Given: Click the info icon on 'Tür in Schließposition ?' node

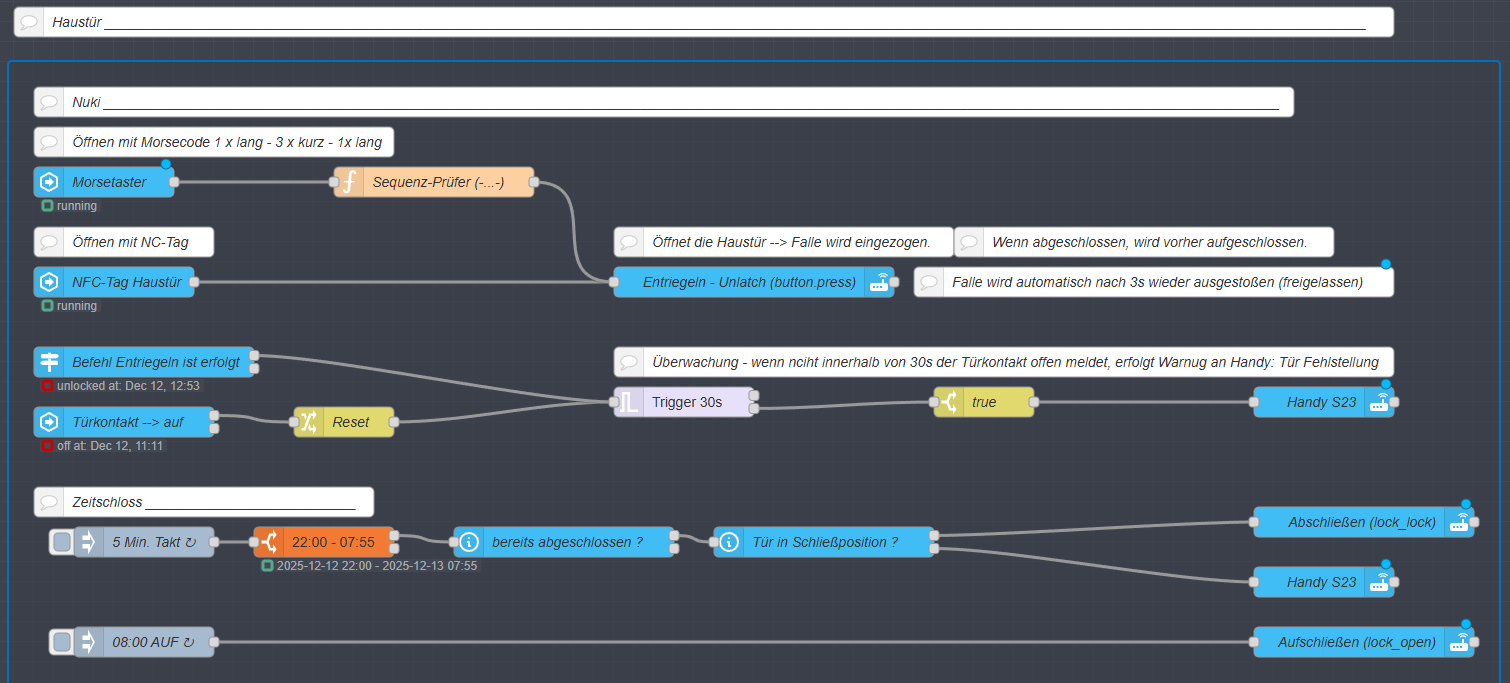Looking at the screenshot, I should coord(729,542).
